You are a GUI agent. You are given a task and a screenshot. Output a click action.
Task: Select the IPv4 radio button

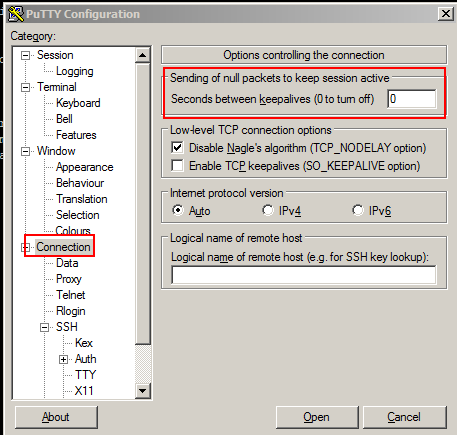pos(268,210)
